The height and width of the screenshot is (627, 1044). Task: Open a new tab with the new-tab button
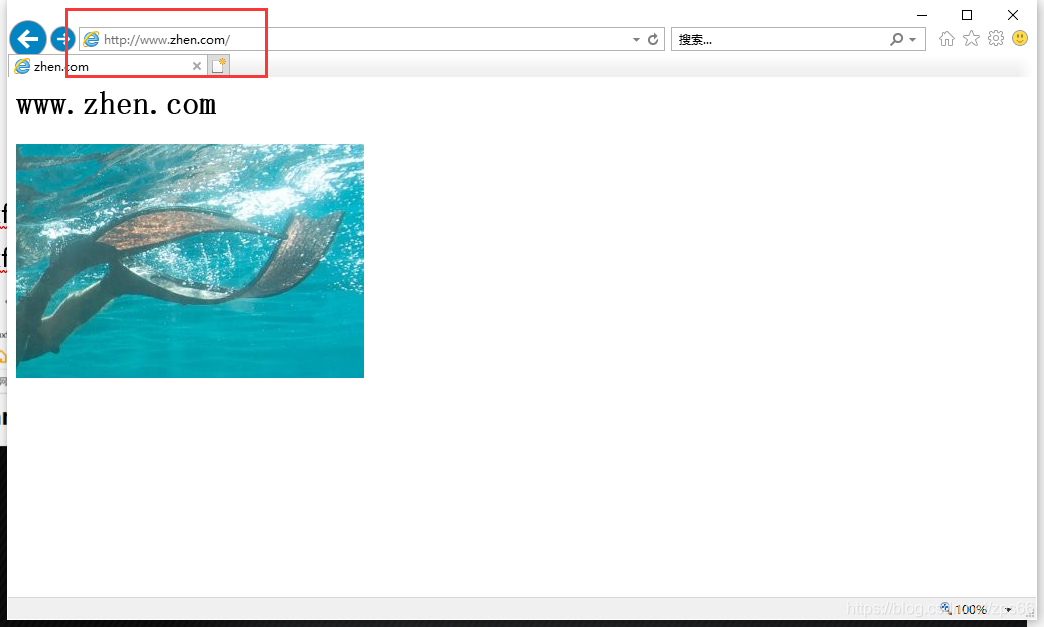coord(219,65)
